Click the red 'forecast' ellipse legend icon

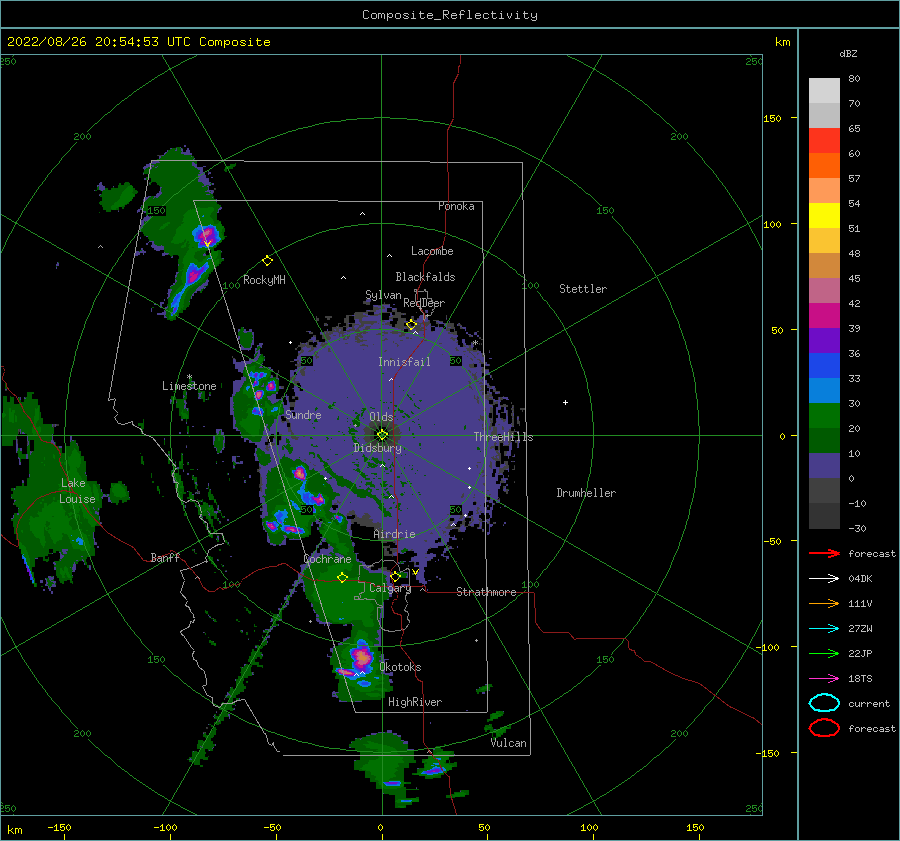[824, 728]
